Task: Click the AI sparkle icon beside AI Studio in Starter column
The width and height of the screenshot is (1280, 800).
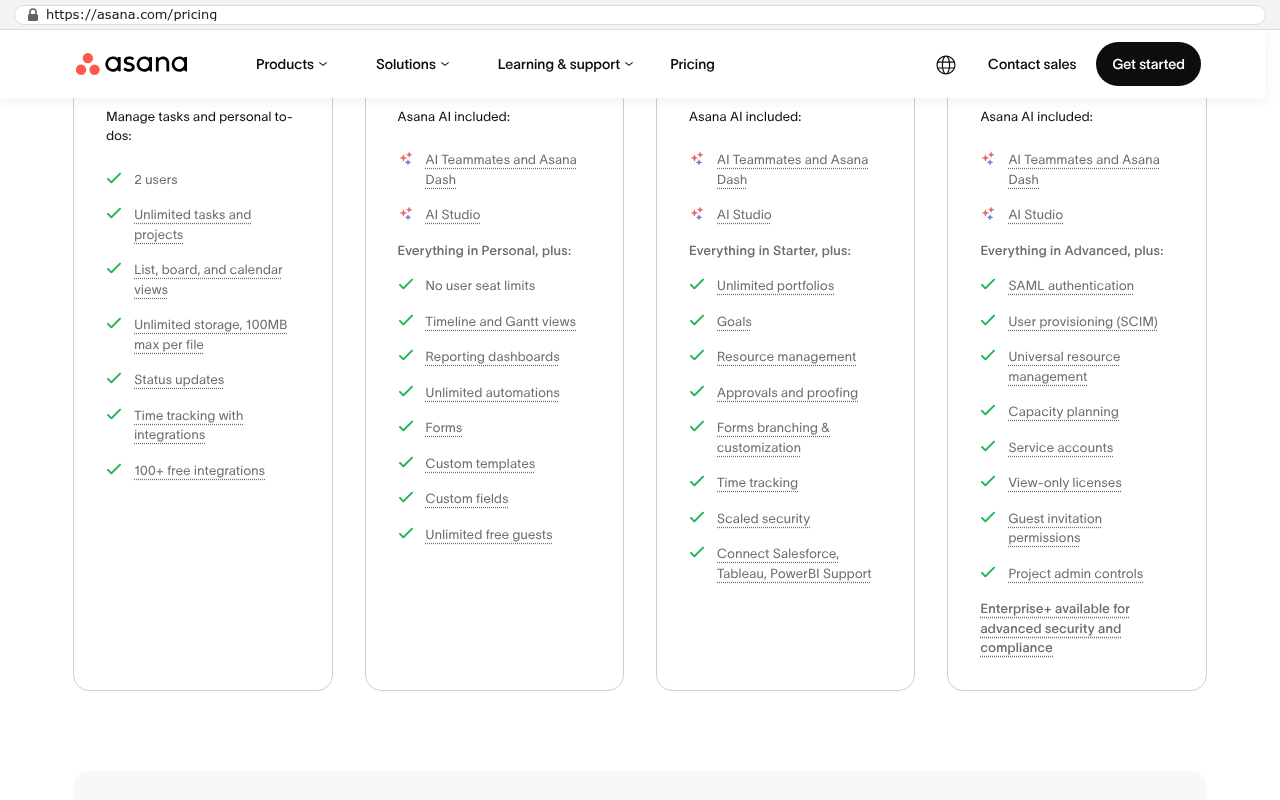Action: point(406,214)
